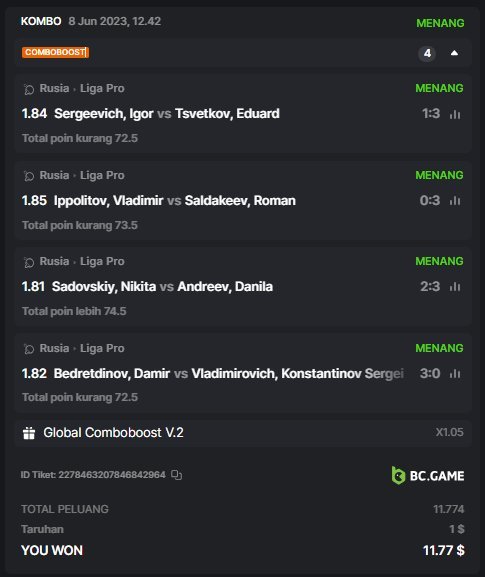This screenshot has width=485, height=577.
Task: Click table tennis icon beside first Rusia Liga Pro
Action: 29,89
